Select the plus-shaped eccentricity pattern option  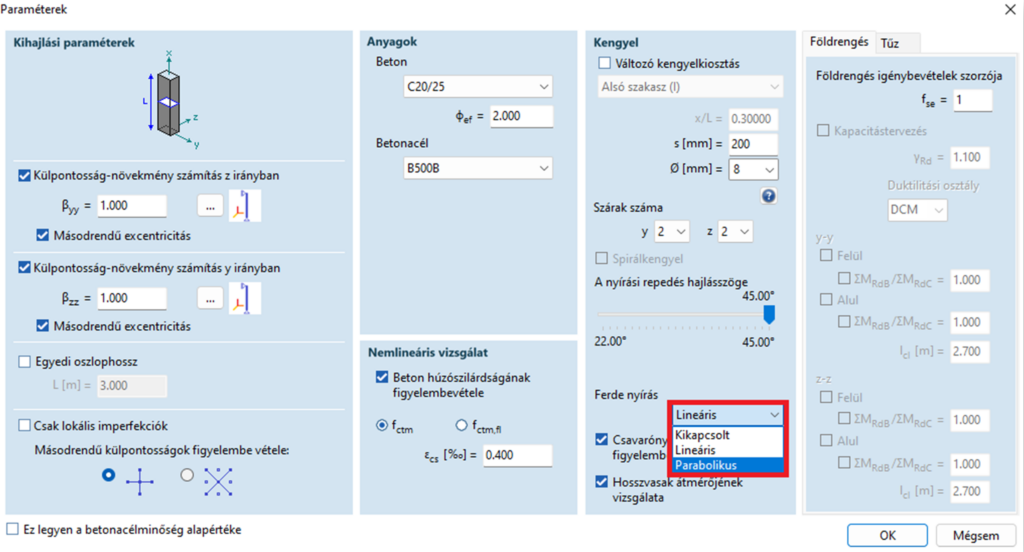109,476
